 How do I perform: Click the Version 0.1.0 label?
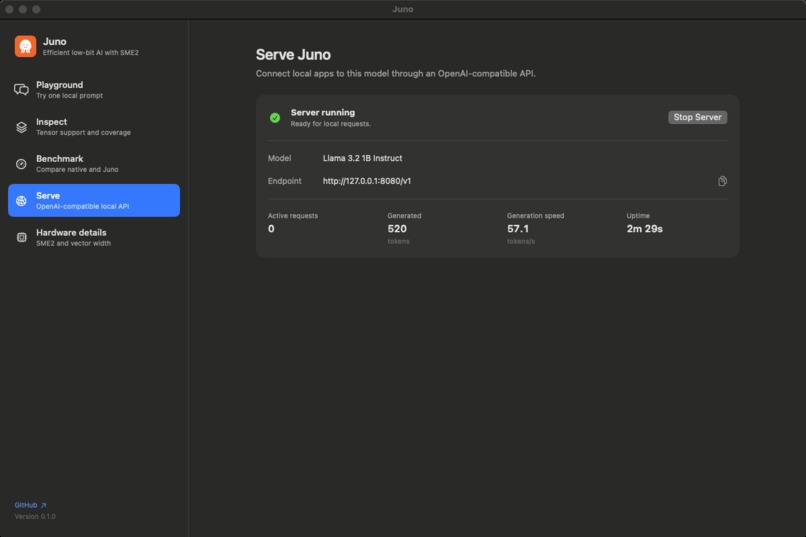coord(35,516)
